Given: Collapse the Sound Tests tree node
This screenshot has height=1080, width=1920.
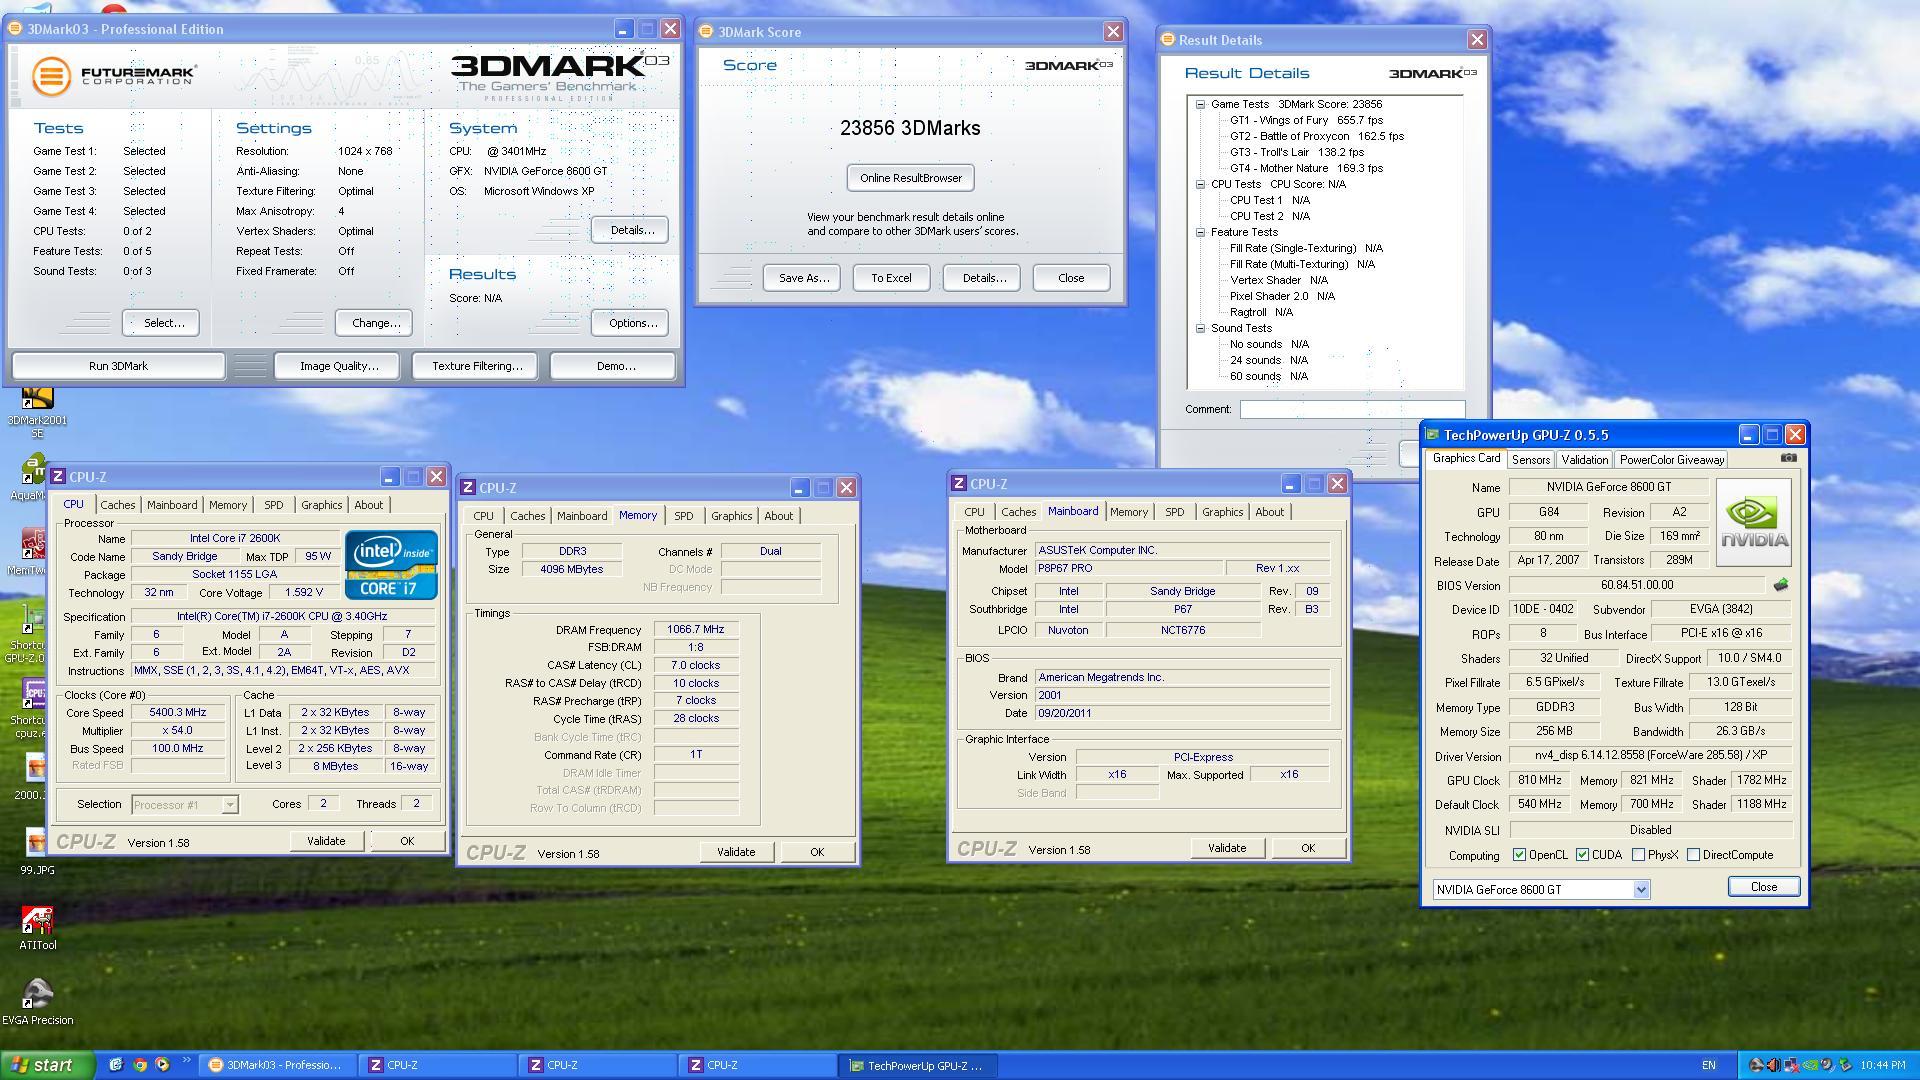Looking at the screenshot, I should coord(1200,328).
